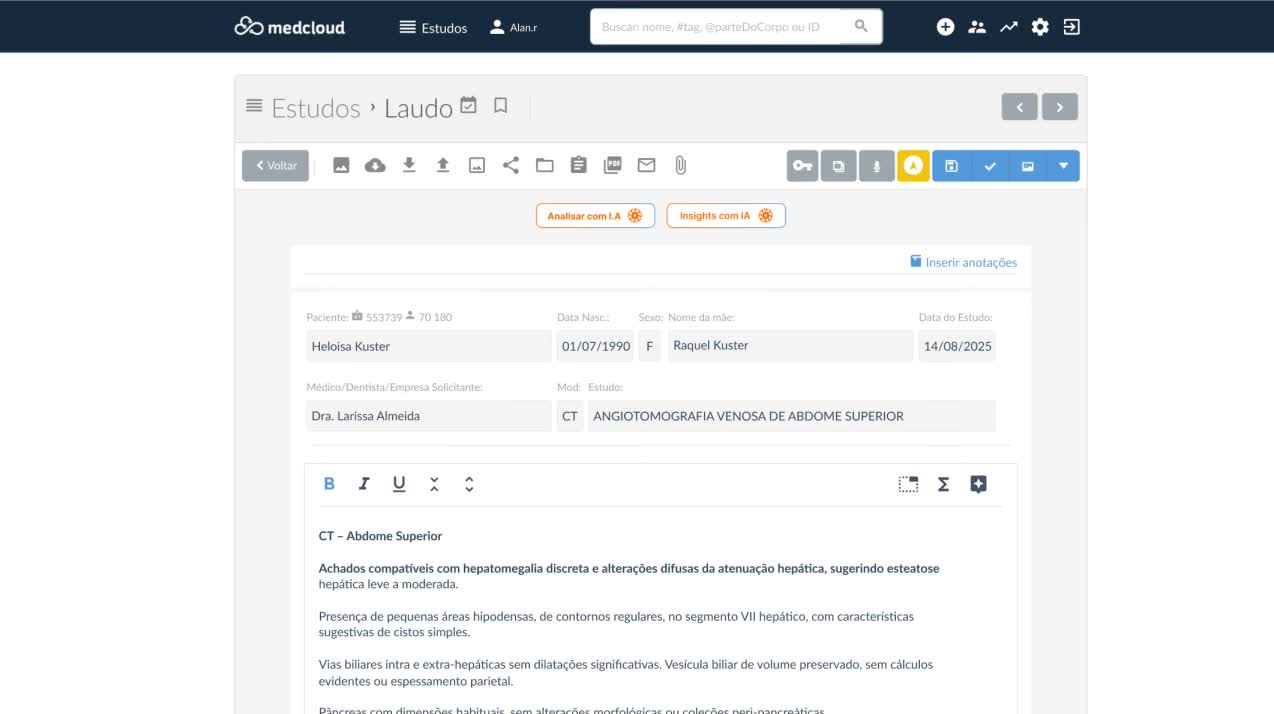Screen dimensions: 1274x714
Task: Click the study date field 14/08/2025
Action: (957, 346)
